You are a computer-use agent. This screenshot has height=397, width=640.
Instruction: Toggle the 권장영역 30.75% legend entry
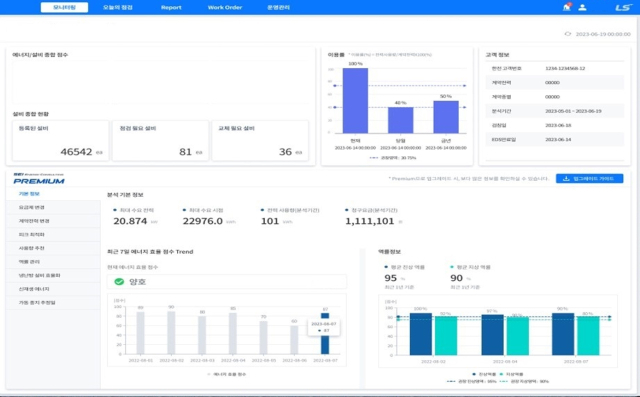[393, 158]
